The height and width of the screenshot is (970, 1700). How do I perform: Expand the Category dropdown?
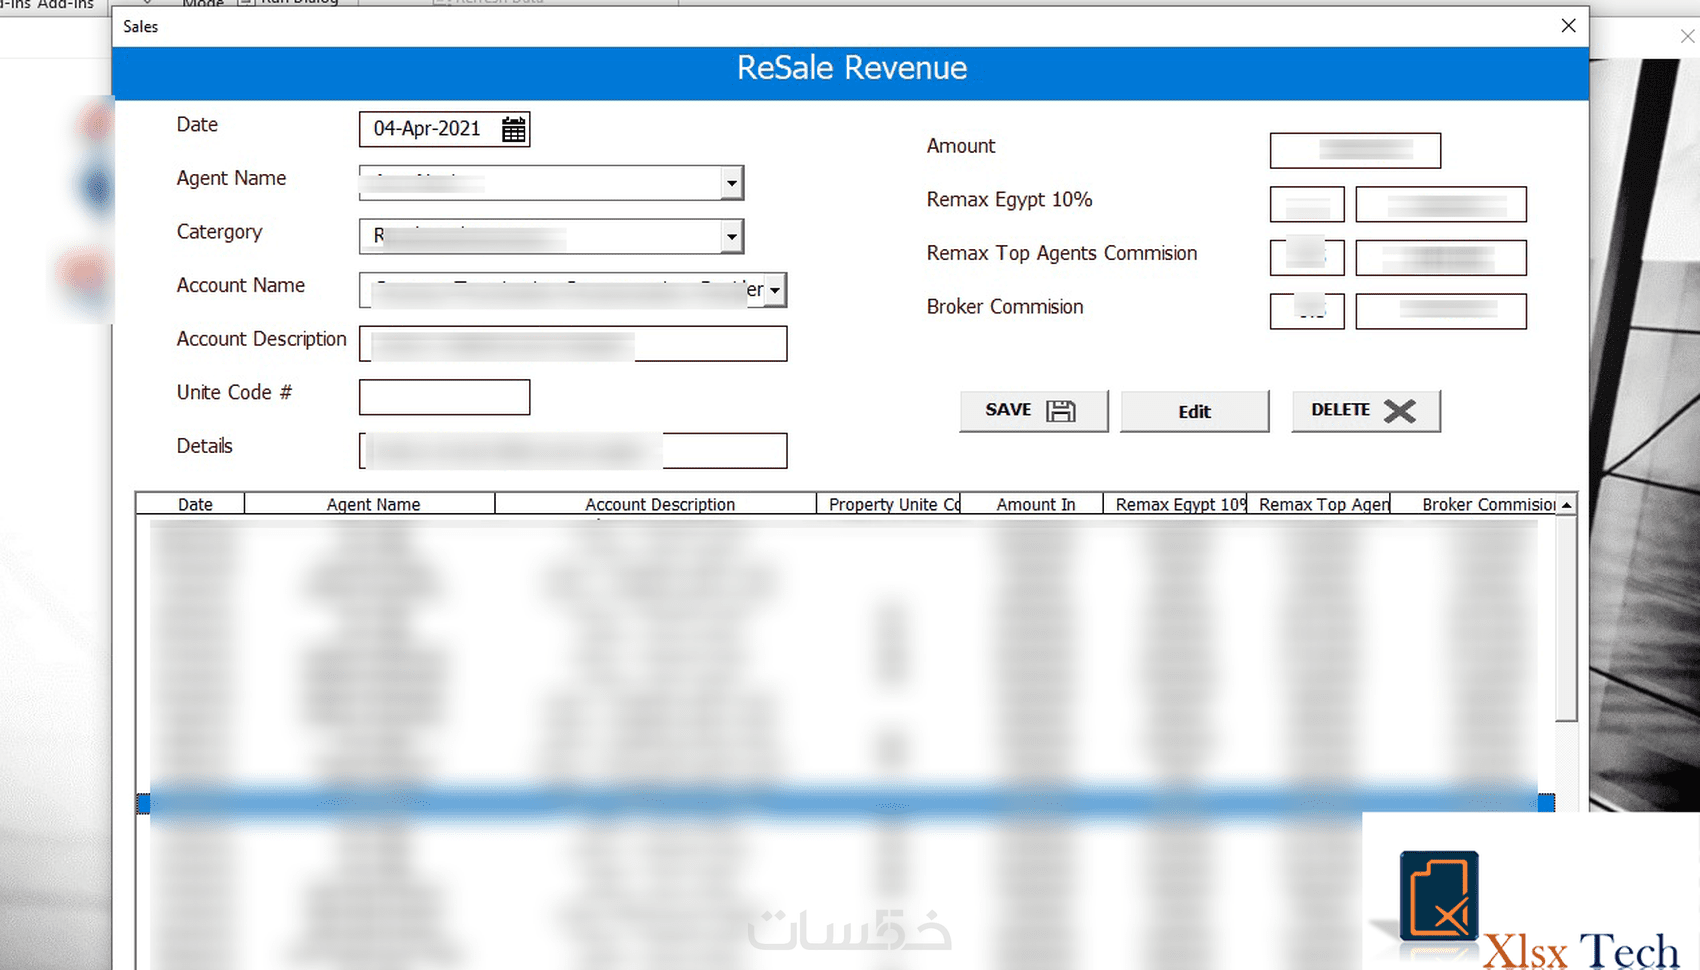click(732, 237)
